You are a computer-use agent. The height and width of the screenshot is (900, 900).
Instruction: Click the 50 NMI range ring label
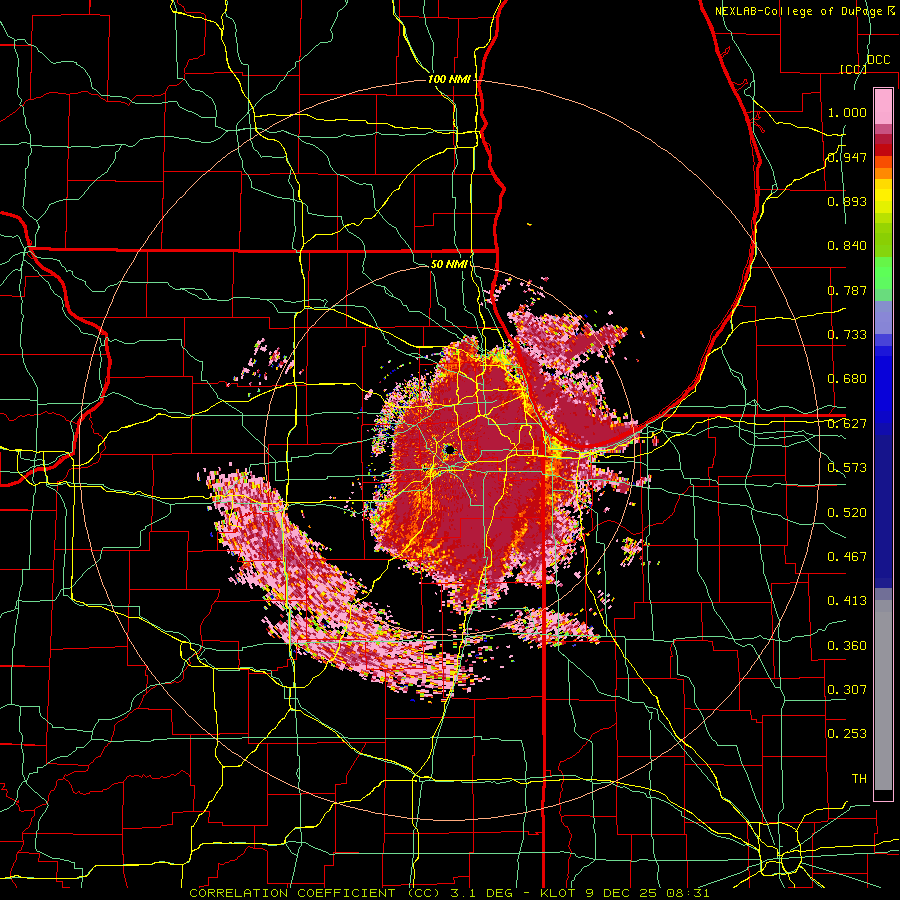point(449,264)
